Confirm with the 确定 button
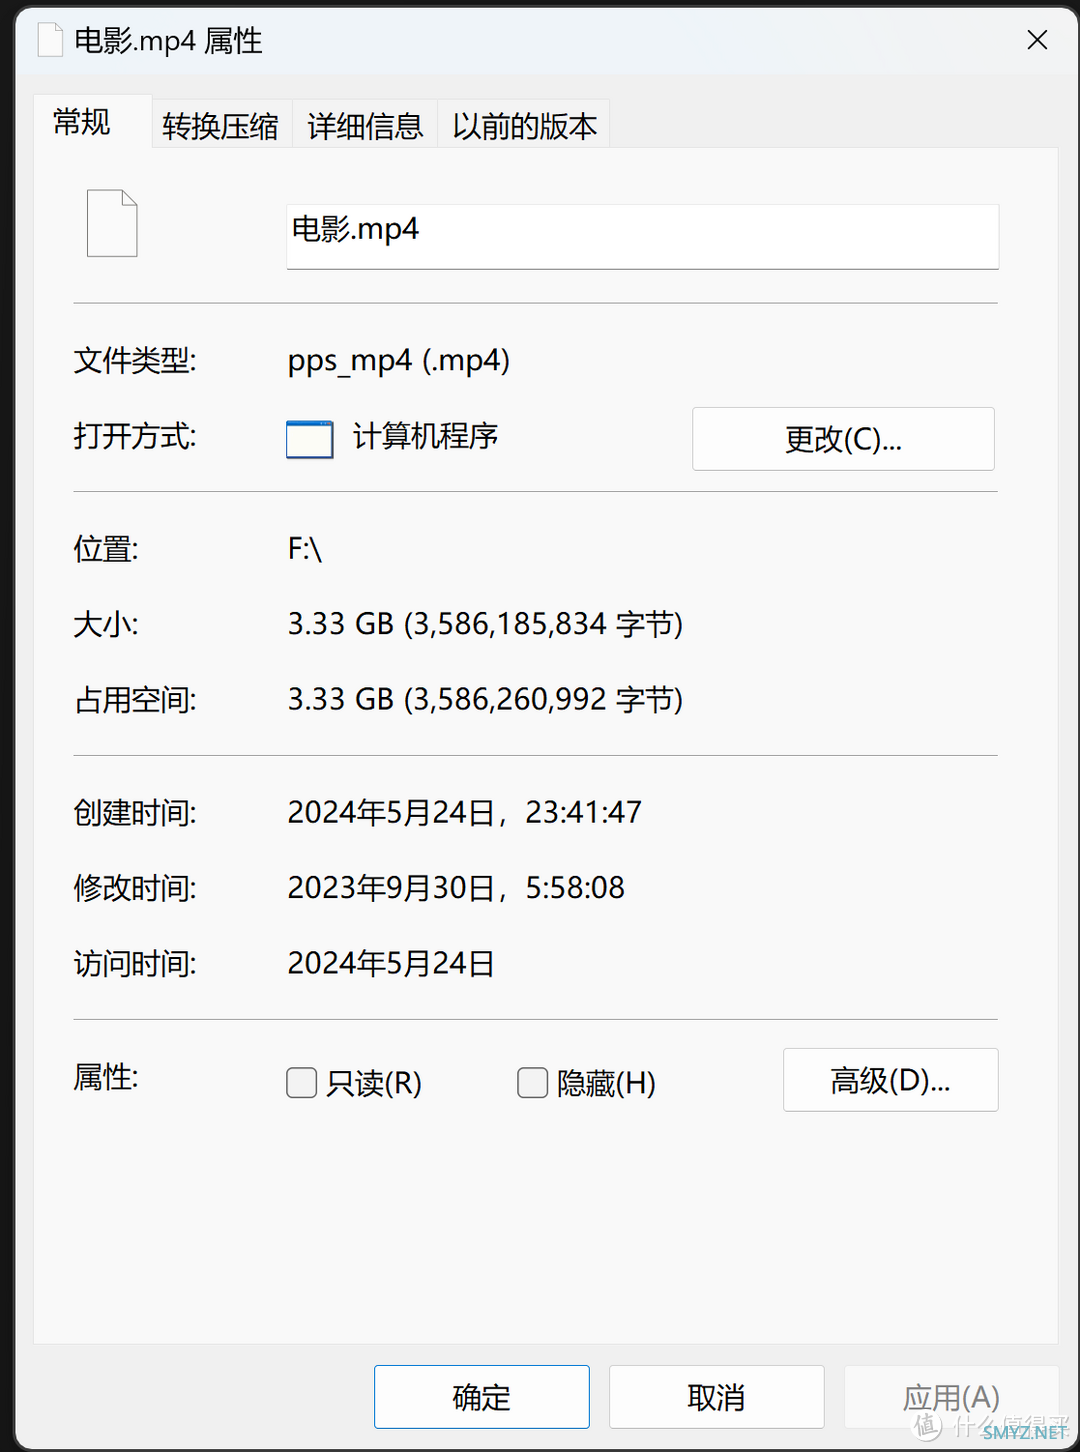Viewport: 1080px width, 1452px height. click(482, 1397)
